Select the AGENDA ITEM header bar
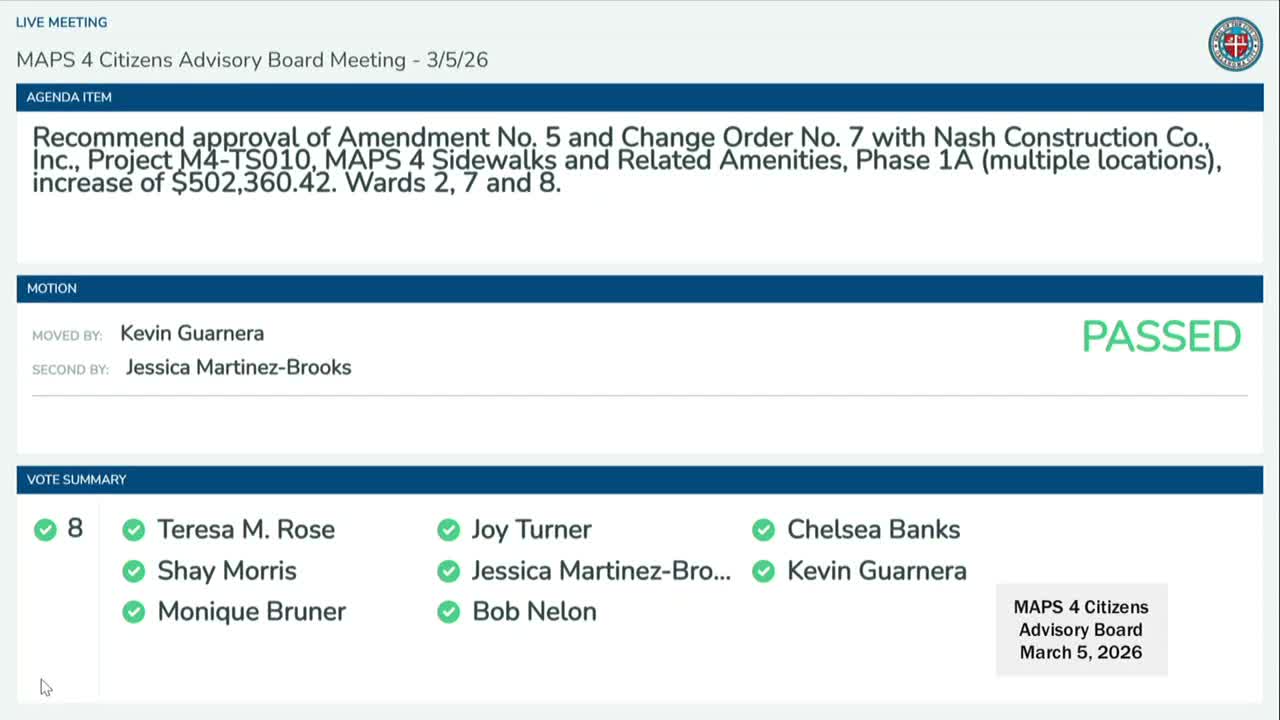The image size is (1280, 720). [x=640, y=97]
